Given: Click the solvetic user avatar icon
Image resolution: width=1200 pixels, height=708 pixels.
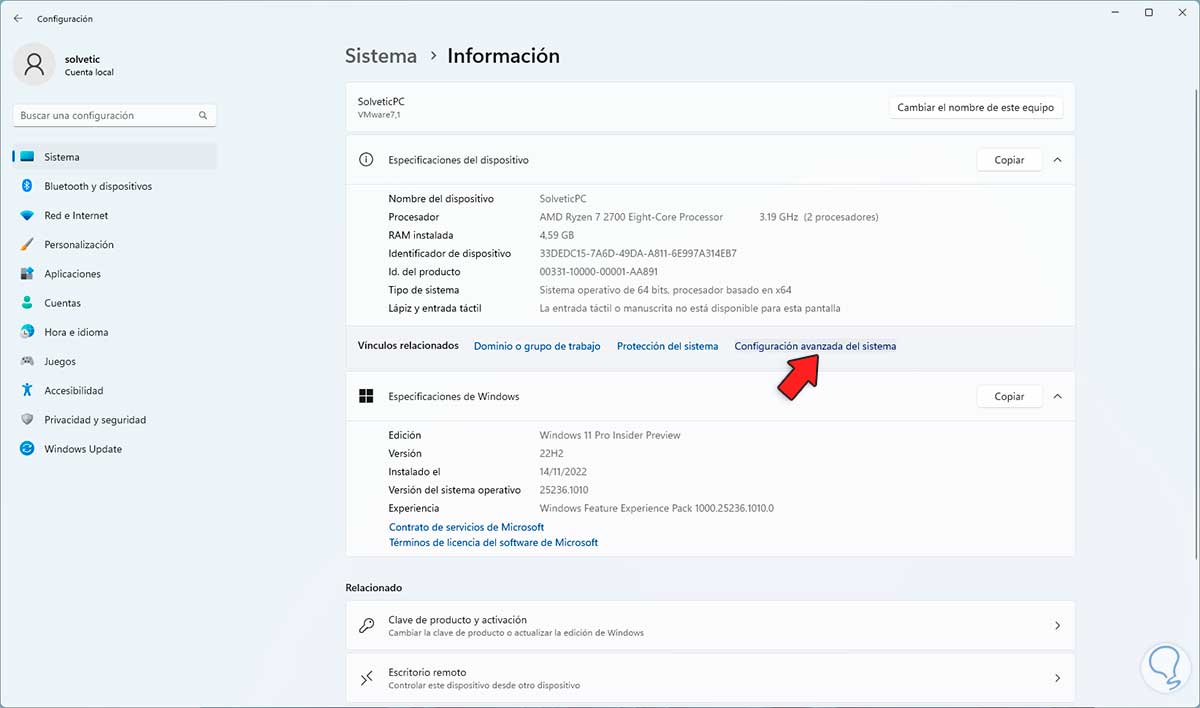Looking at the screenshot, I should pyautogui.click(x=34, y=64).
